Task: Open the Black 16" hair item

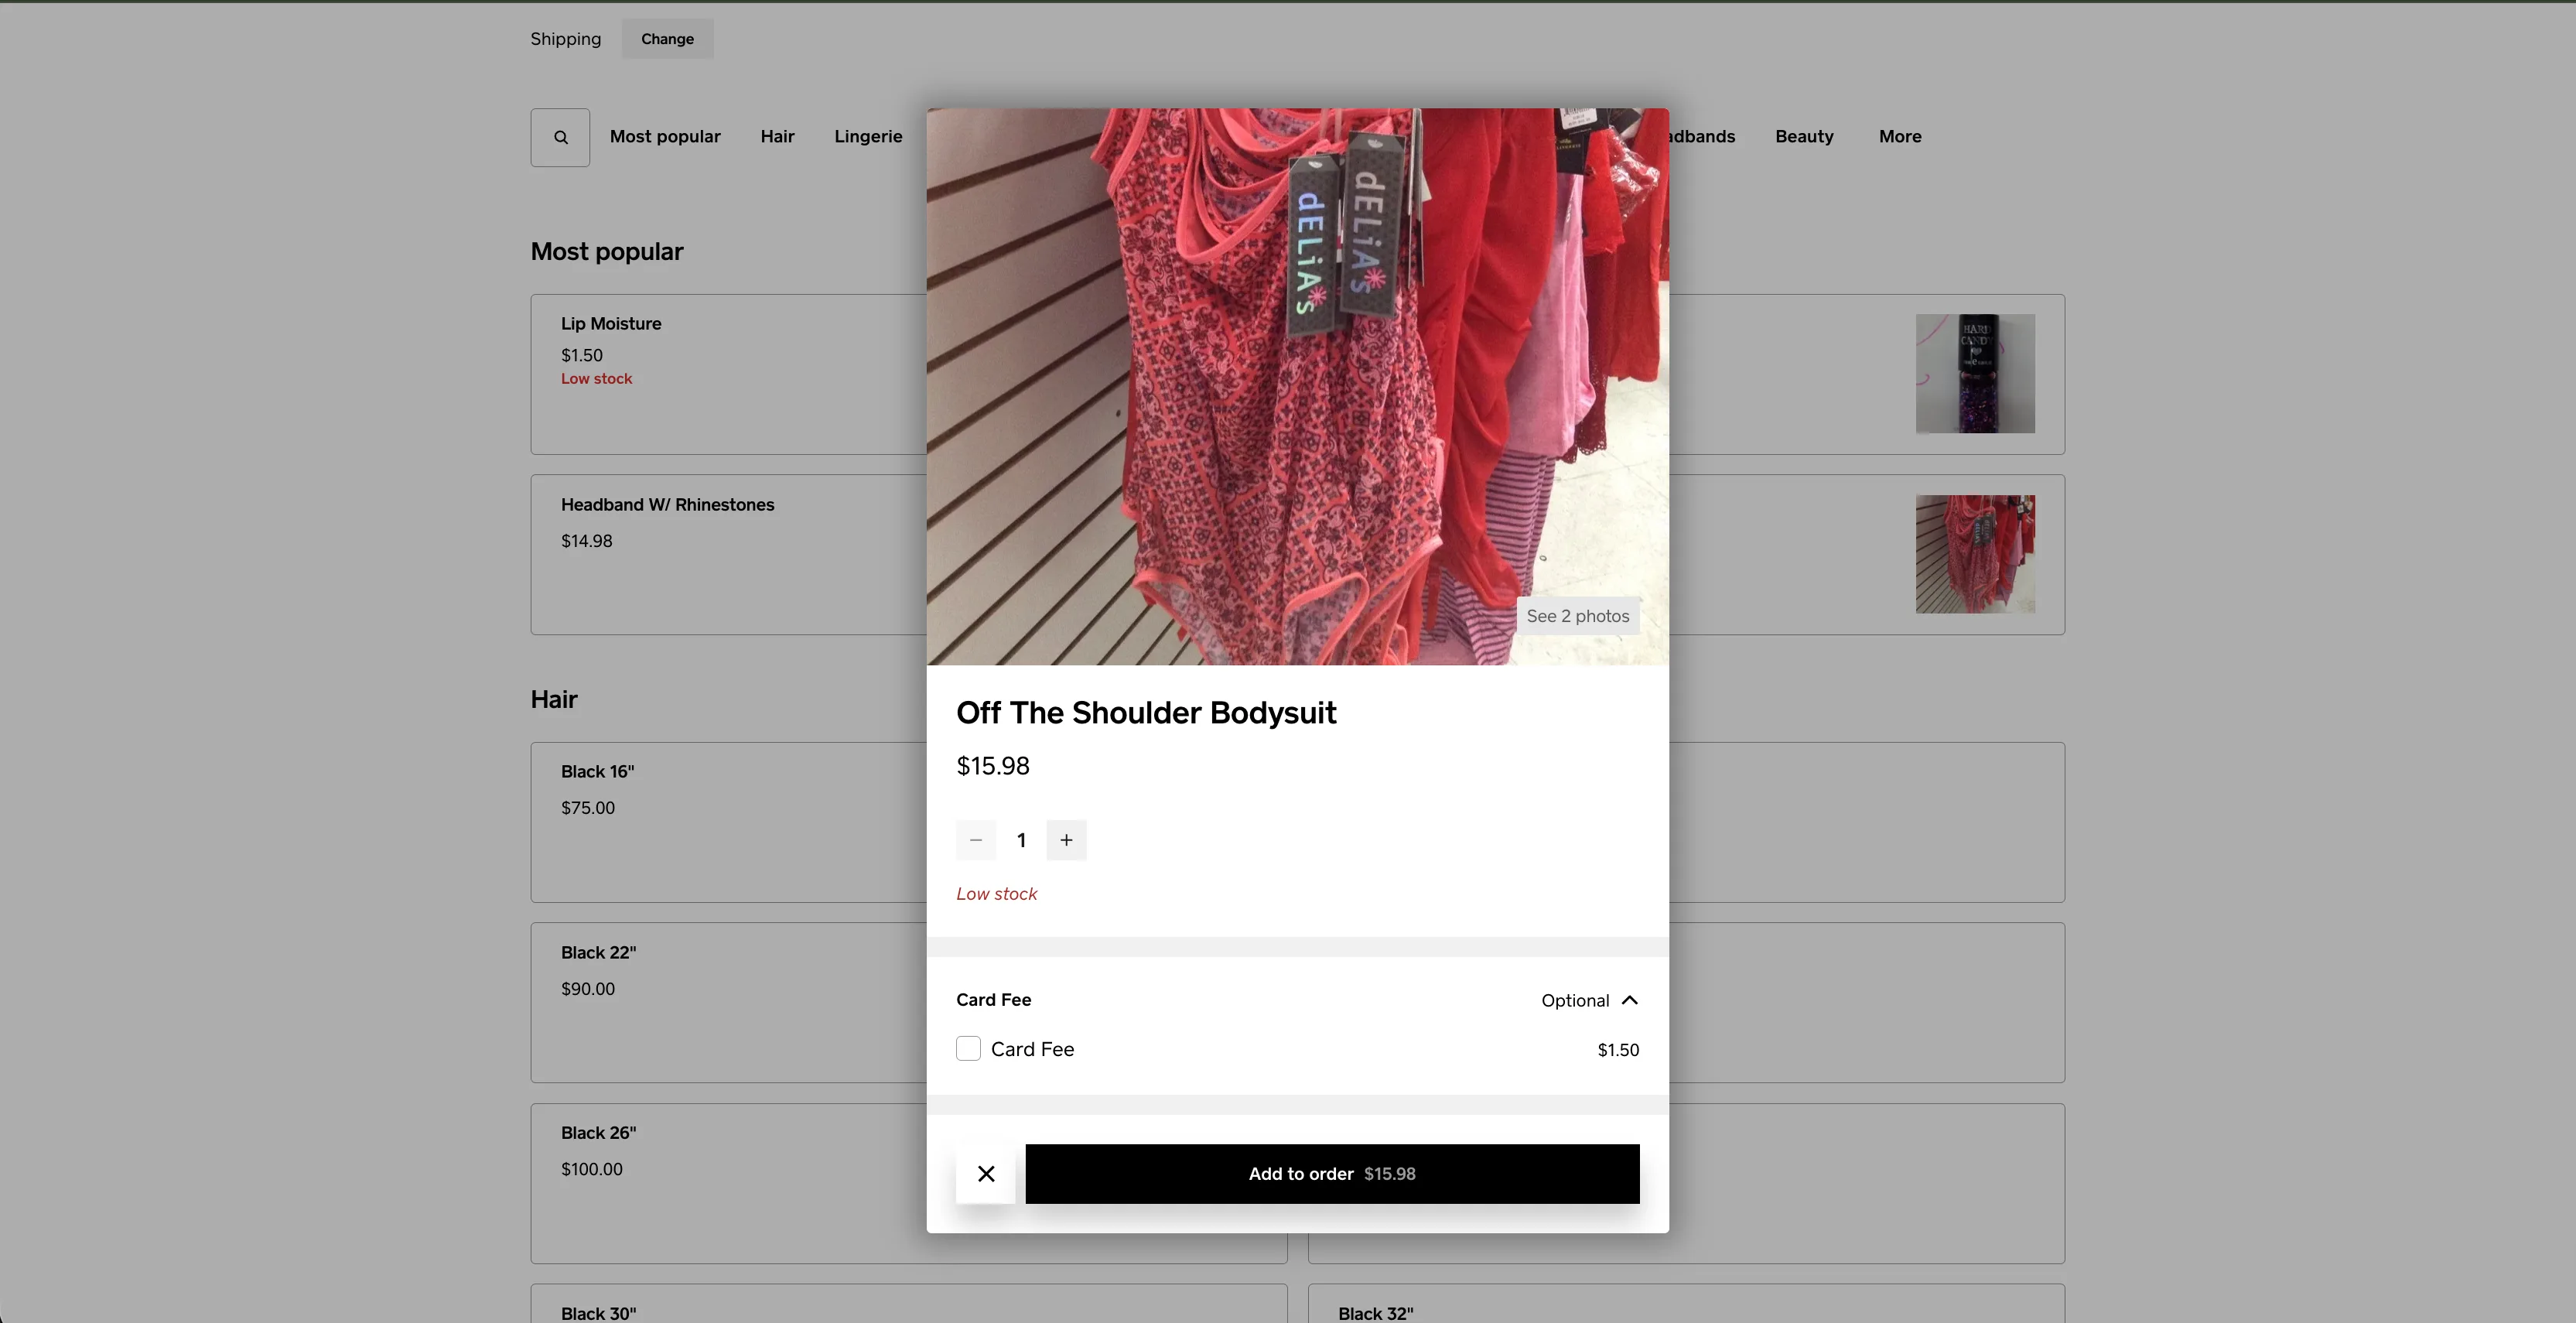Action: [729, 822]
